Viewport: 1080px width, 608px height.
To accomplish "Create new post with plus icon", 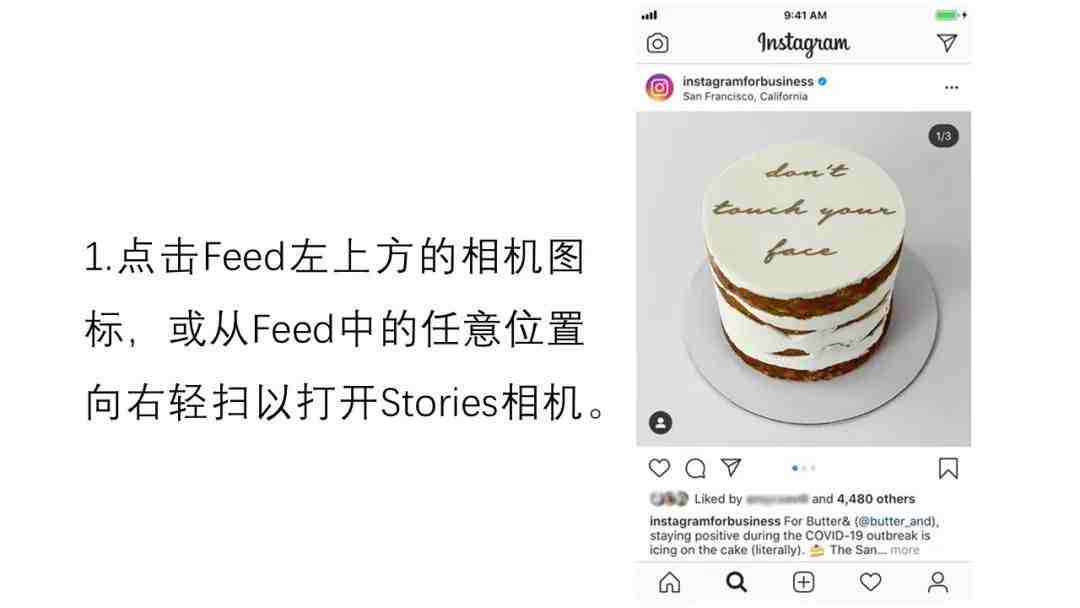I will click(x=803, y=583).
